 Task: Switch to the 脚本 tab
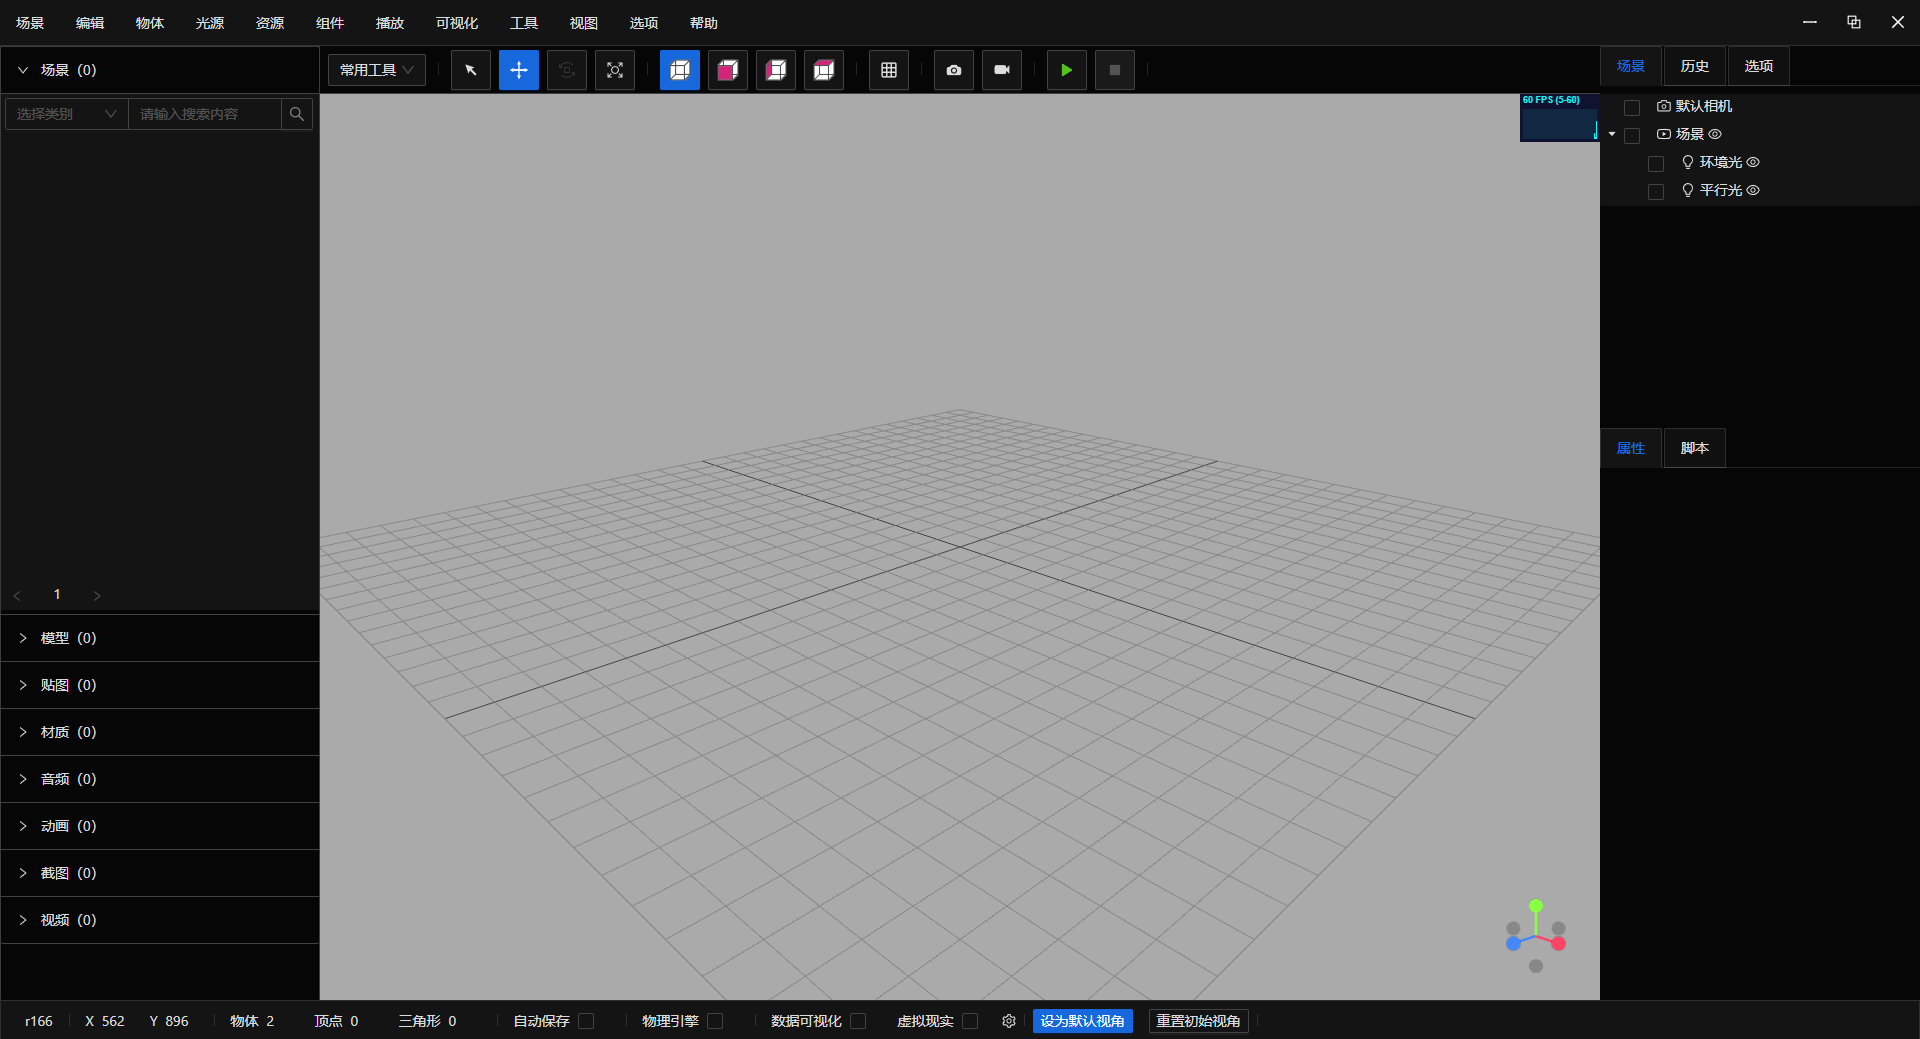pyautogui.click(x=1694, y=448)
